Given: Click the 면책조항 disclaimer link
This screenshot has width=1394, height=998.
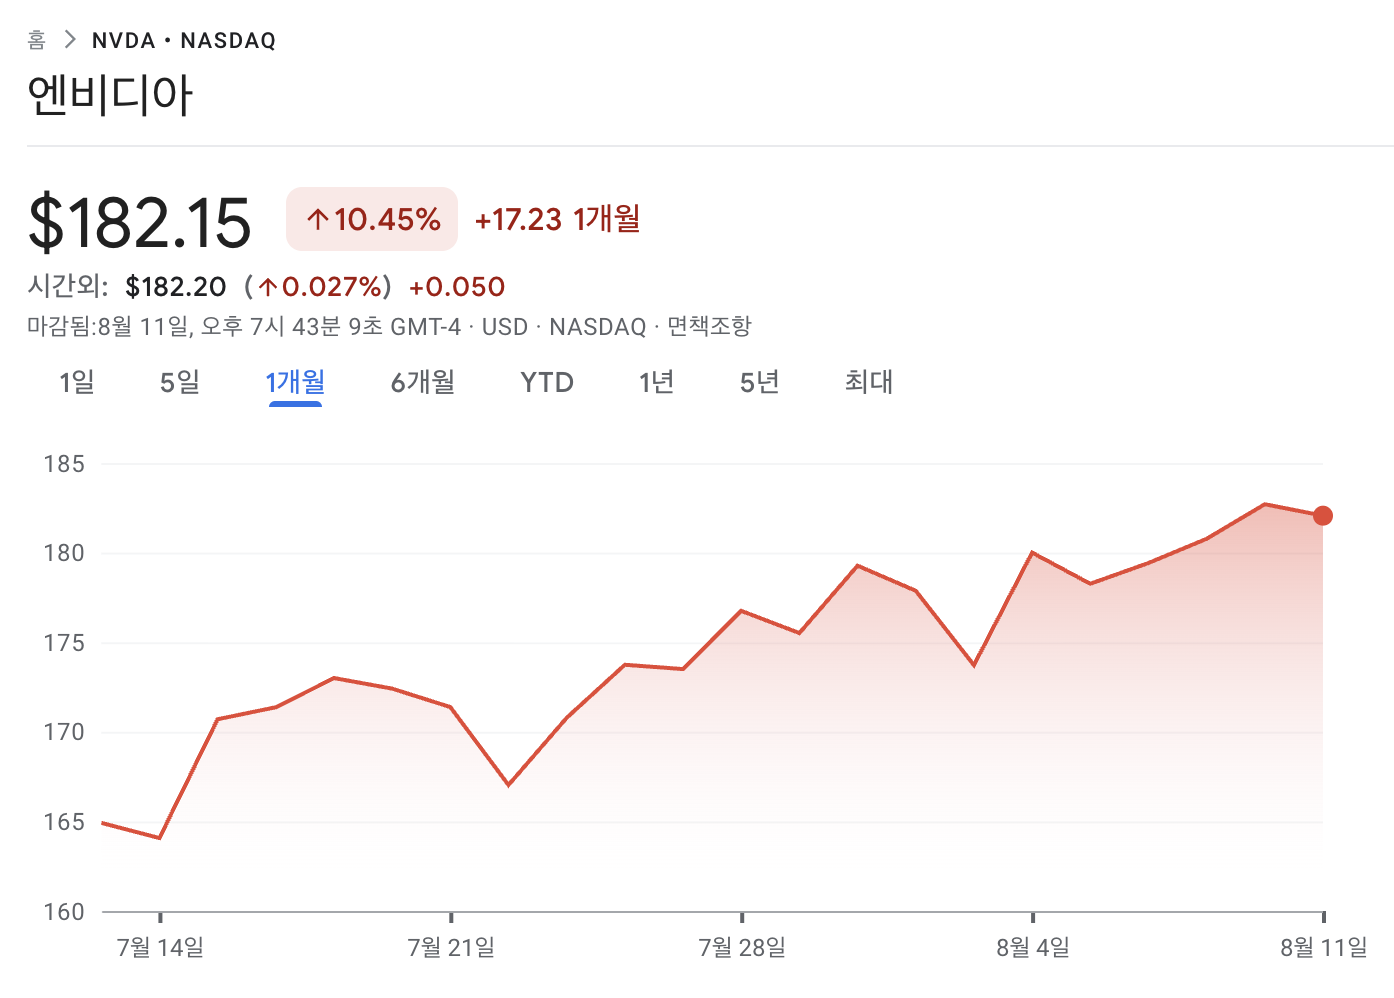Looking at the screenshot, I should [709, 327].
